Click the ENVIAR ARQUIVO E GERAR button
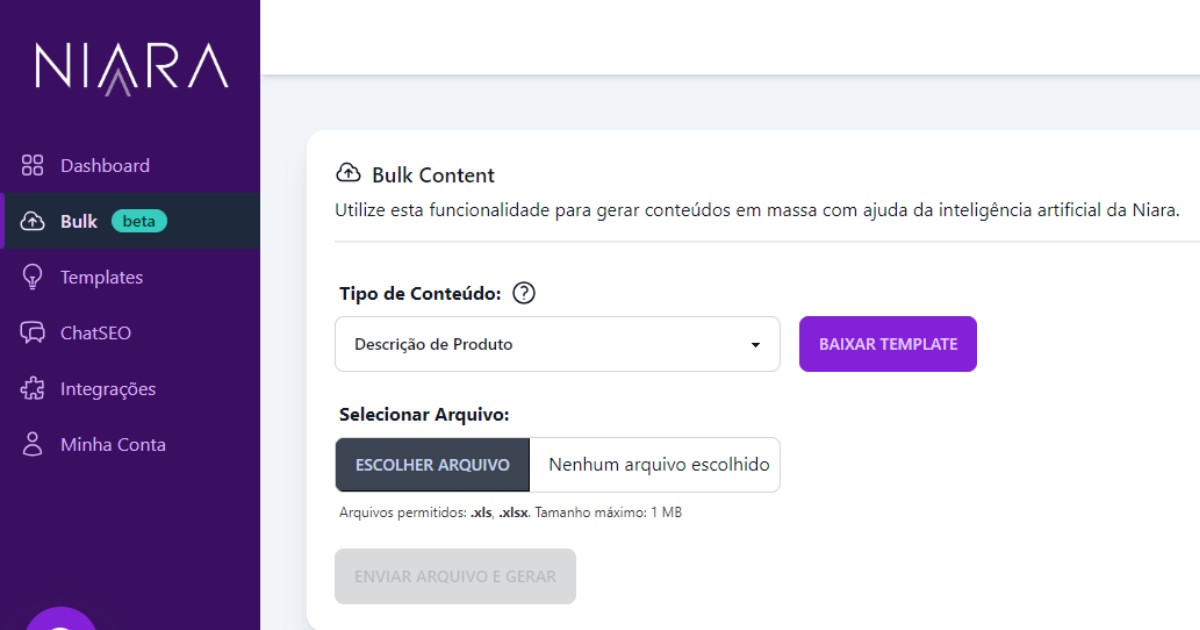1200x630 pixels. [455, 576]
